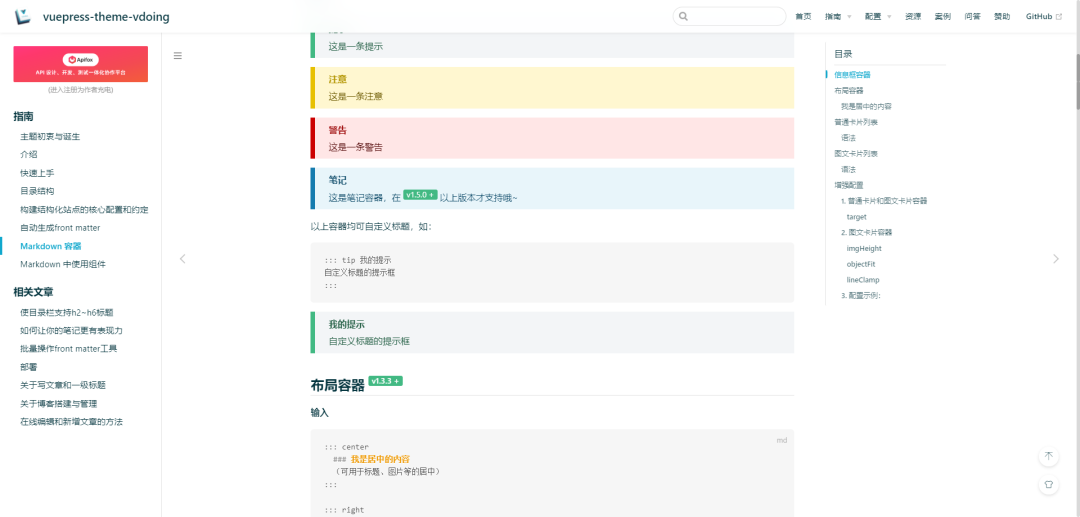This screenshot has width=1080, height=517.
Task: Open sidebar item 自动生成front matter
Action: click(60, 227)
